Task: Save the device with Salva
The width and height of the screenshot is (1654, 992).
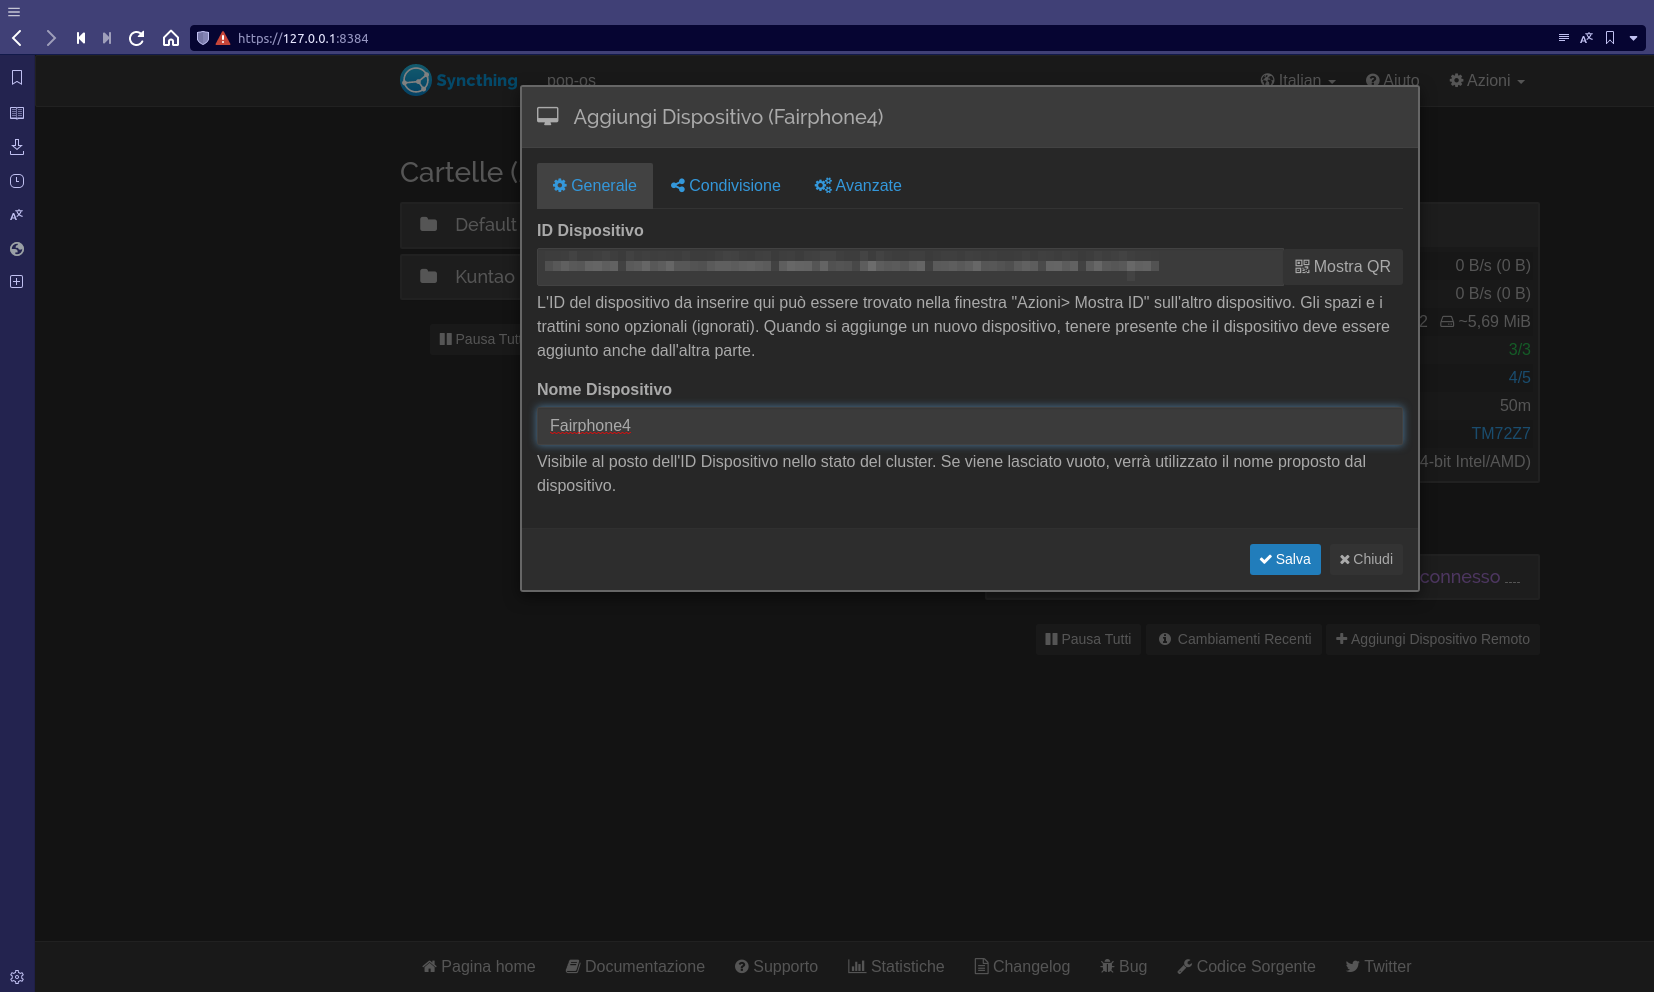Action: [x=1285, y=559]
